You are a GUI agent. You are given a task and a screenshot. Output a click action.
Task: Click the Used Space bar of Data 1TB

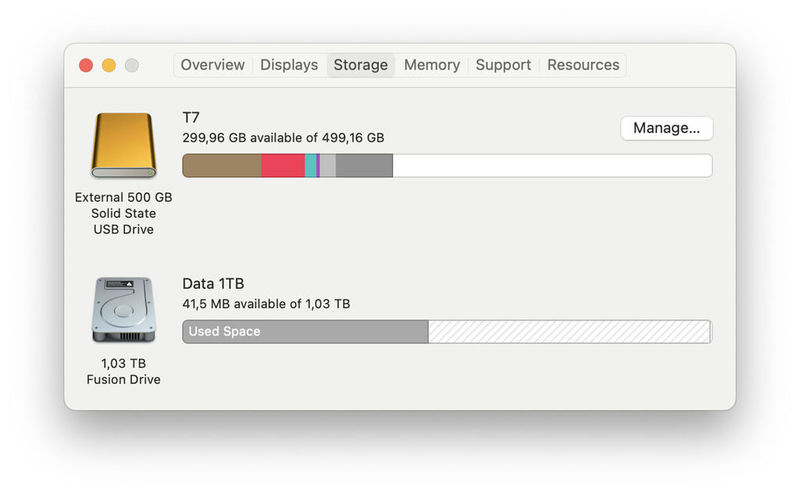point(305,332)
